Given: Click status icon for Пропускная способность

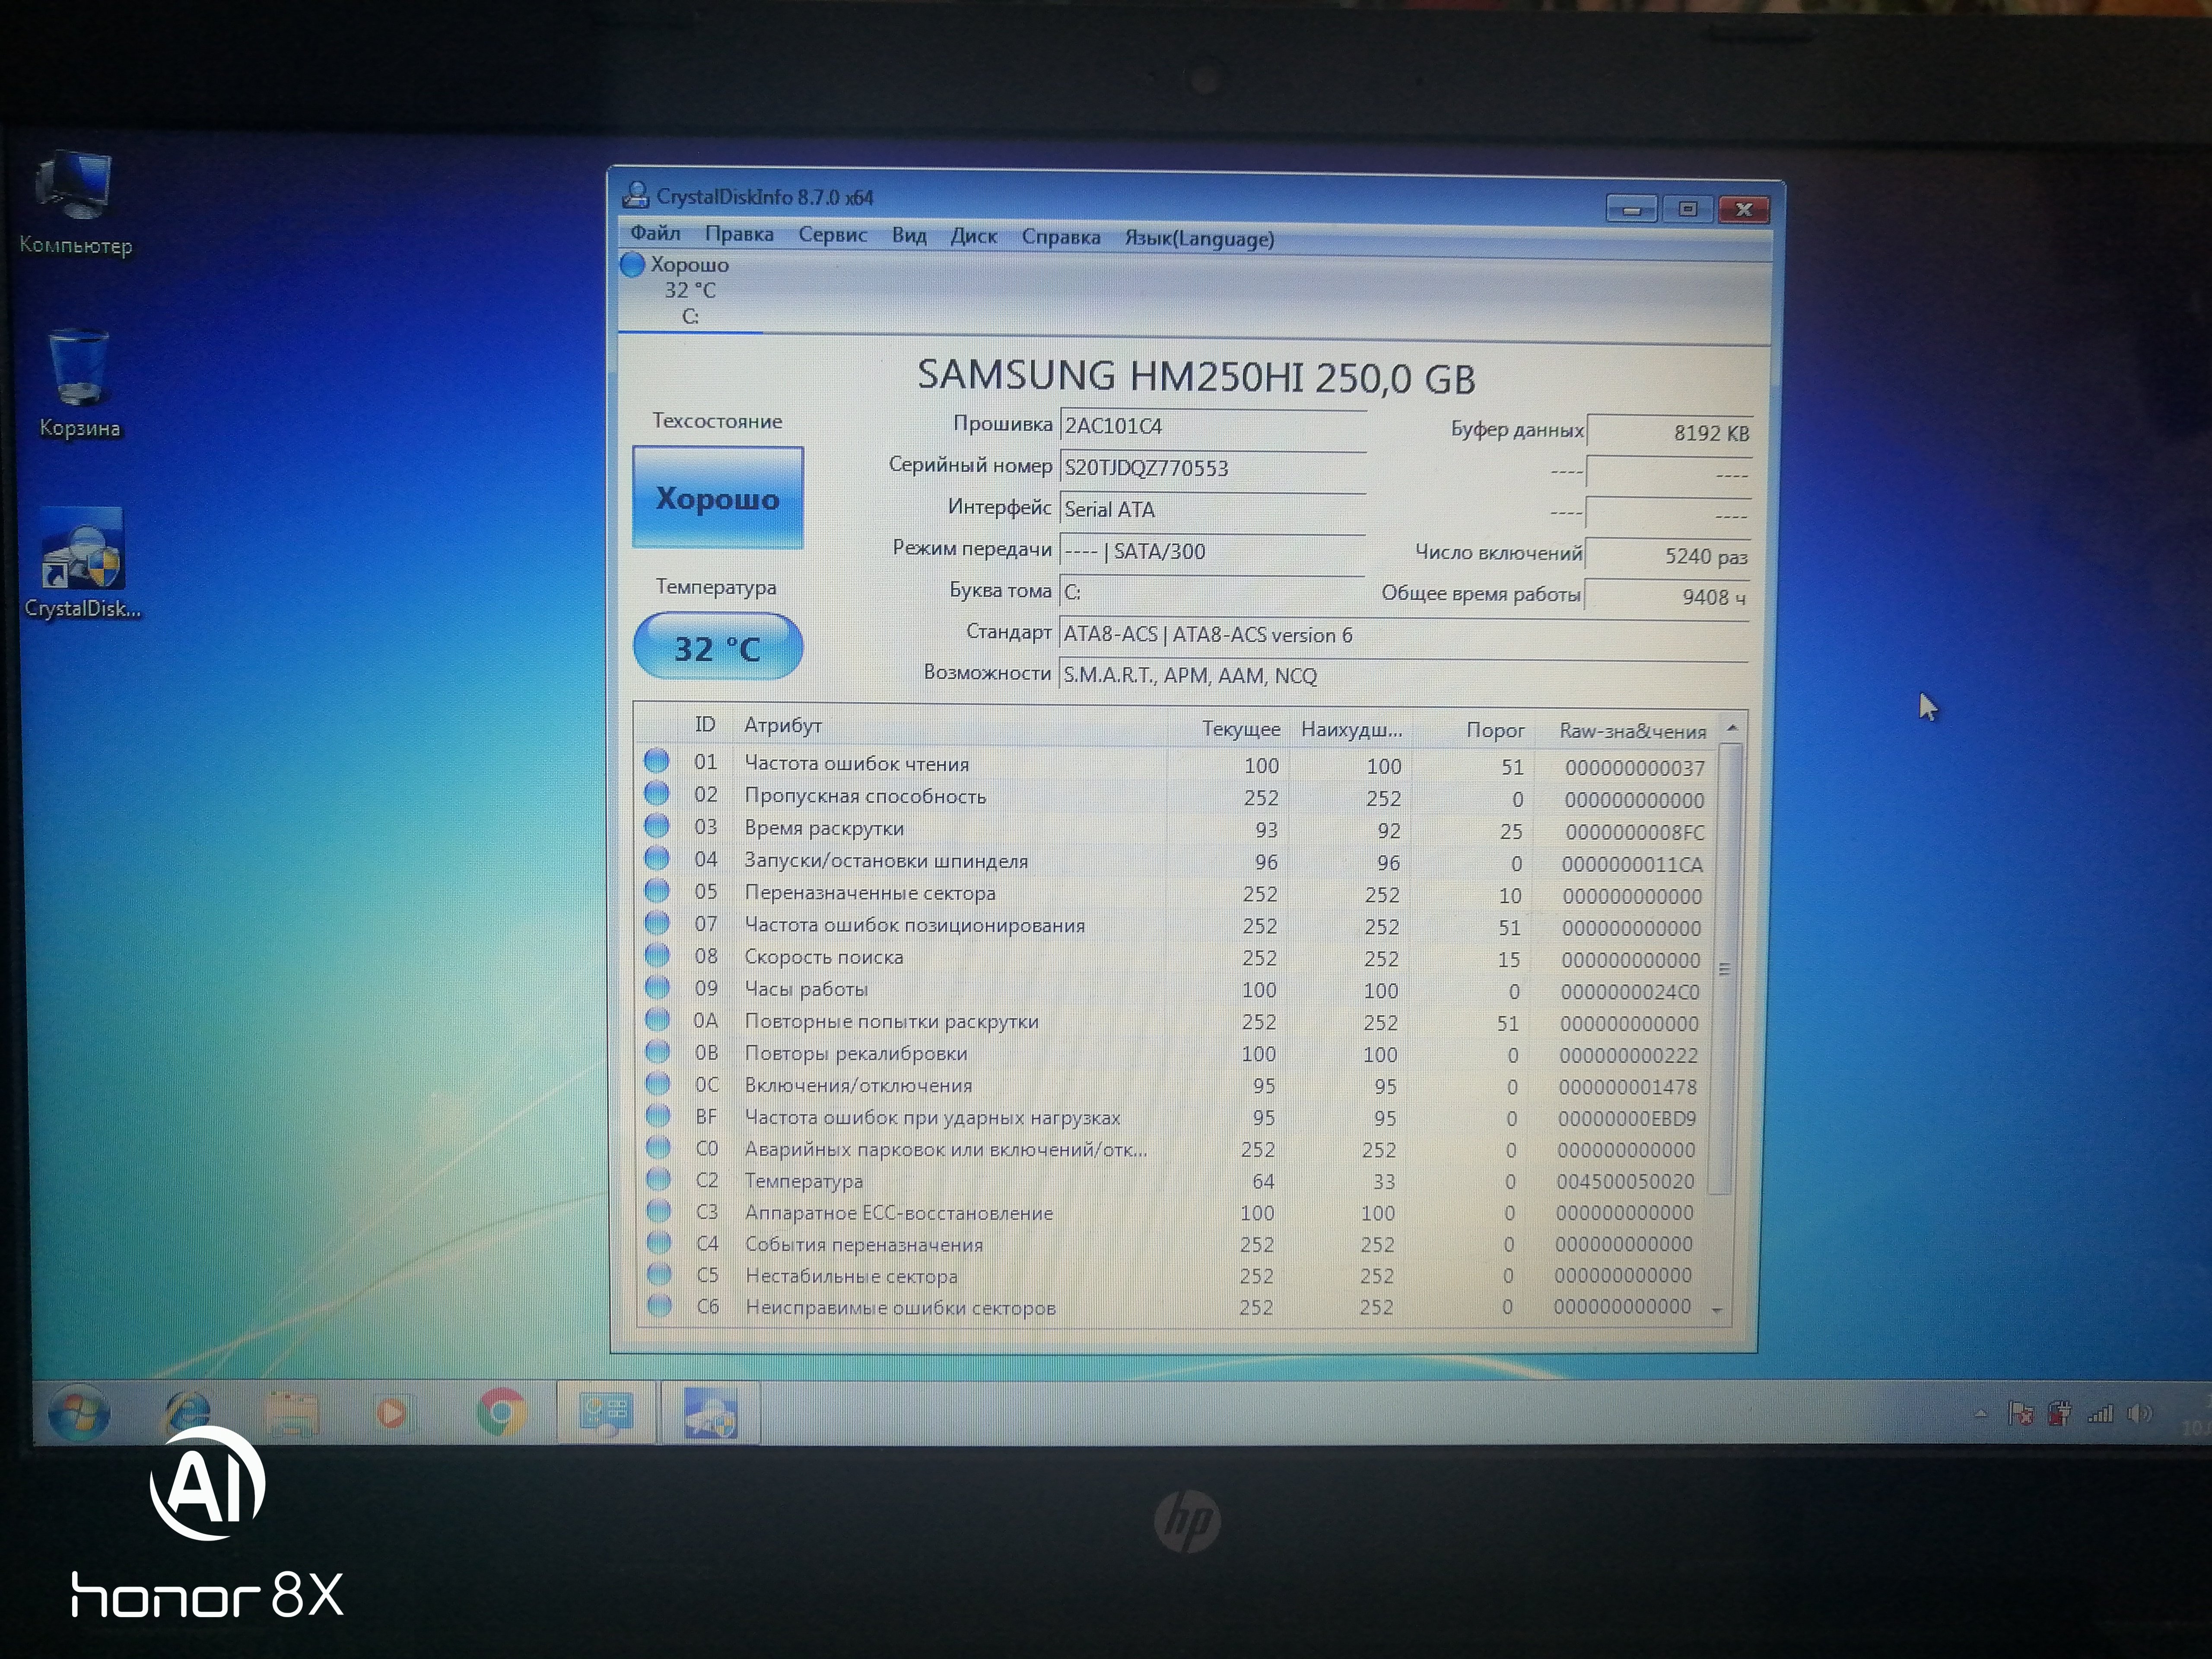Looking at the screenshot, I should pos(656,794).
